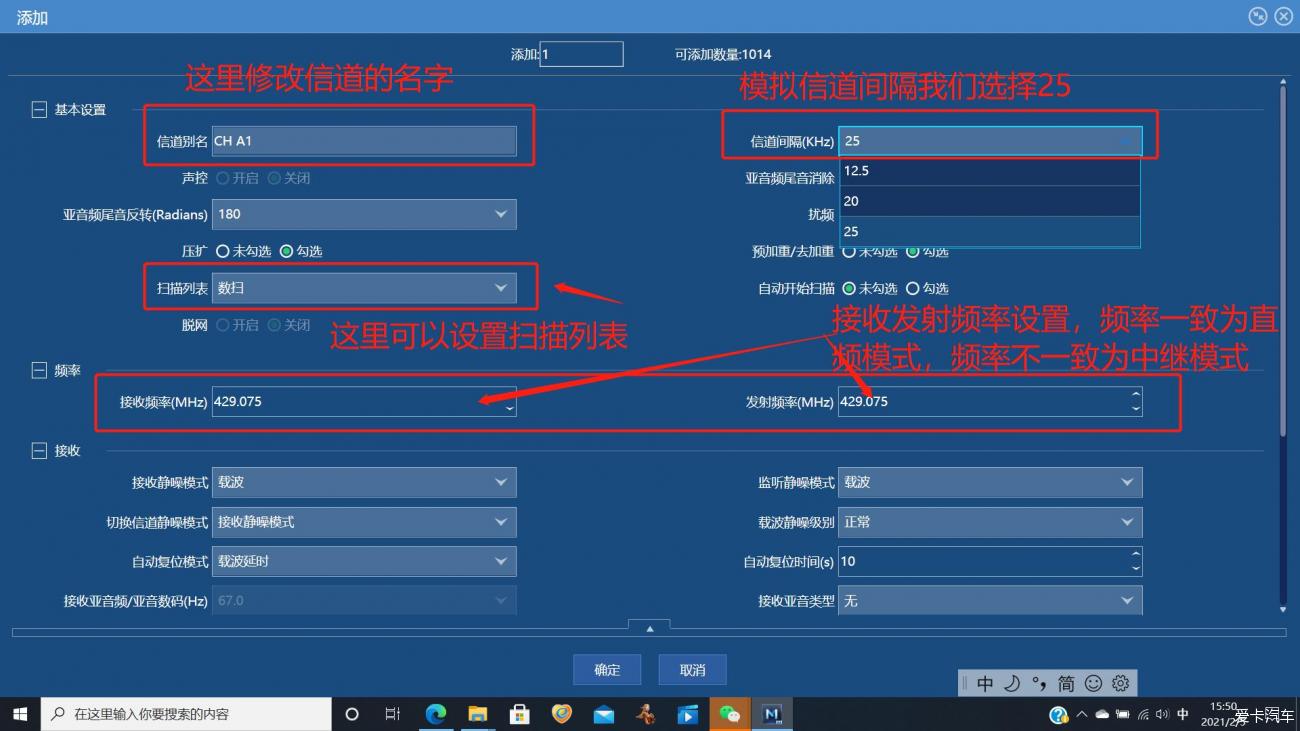
Task: Collapse the 频率 section header
Action: point(39,370)
